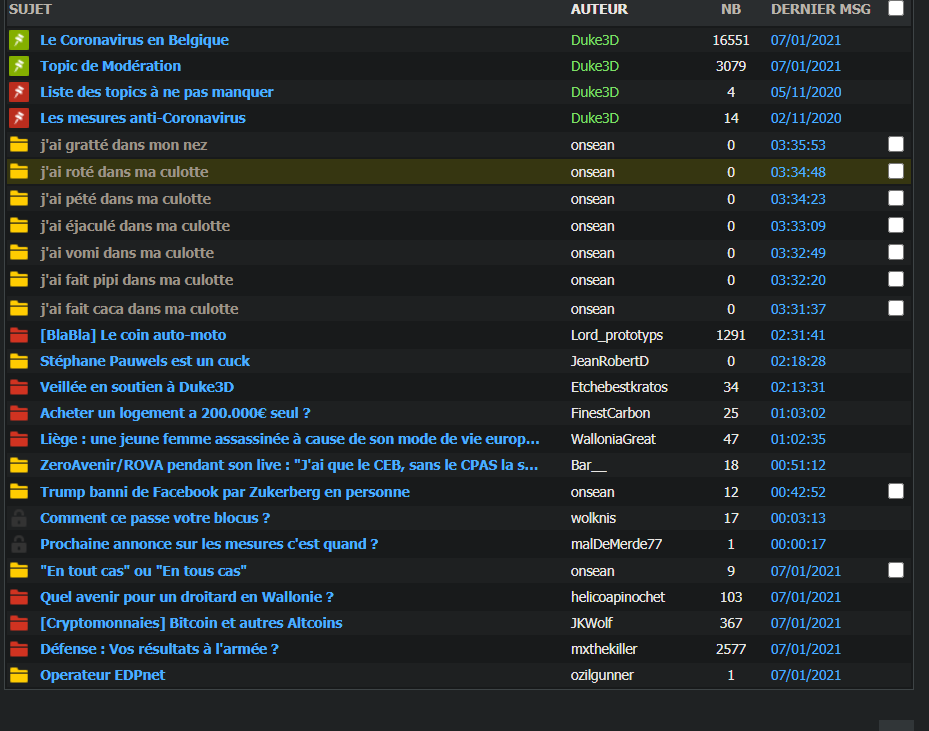Click folder icon of "En tout cas" topic

(x=19, y=571)
